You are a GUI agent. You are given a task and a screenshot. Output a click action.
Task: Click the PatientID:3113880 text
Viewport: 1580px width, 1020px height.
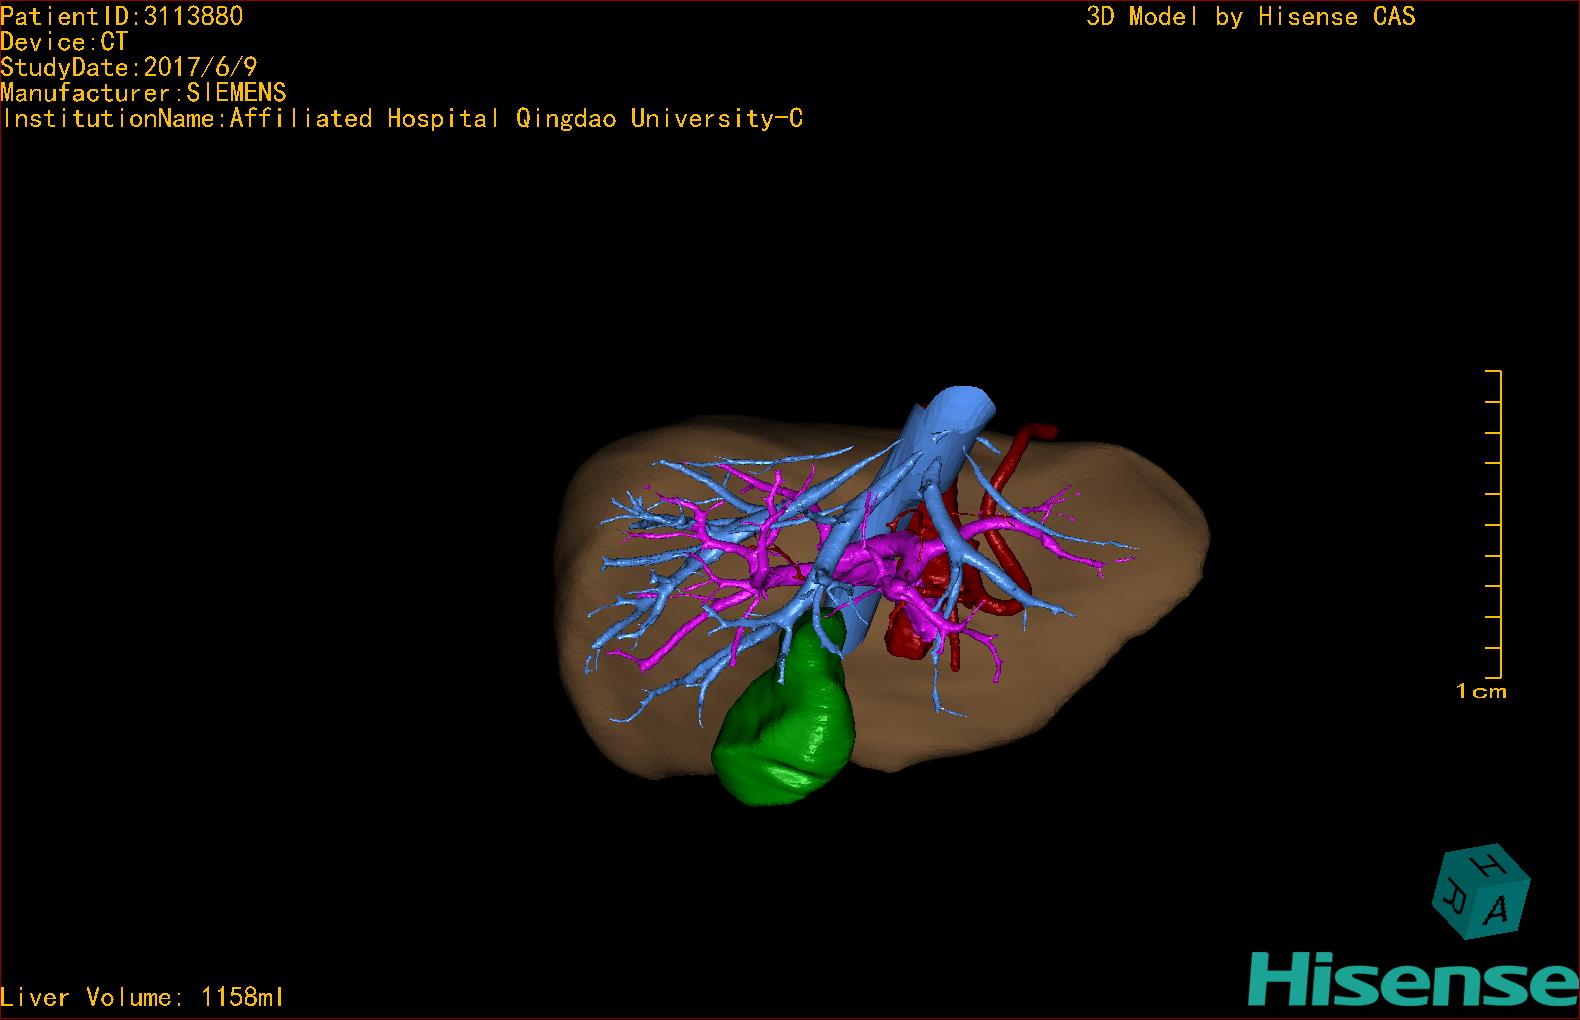pos(121,16)
